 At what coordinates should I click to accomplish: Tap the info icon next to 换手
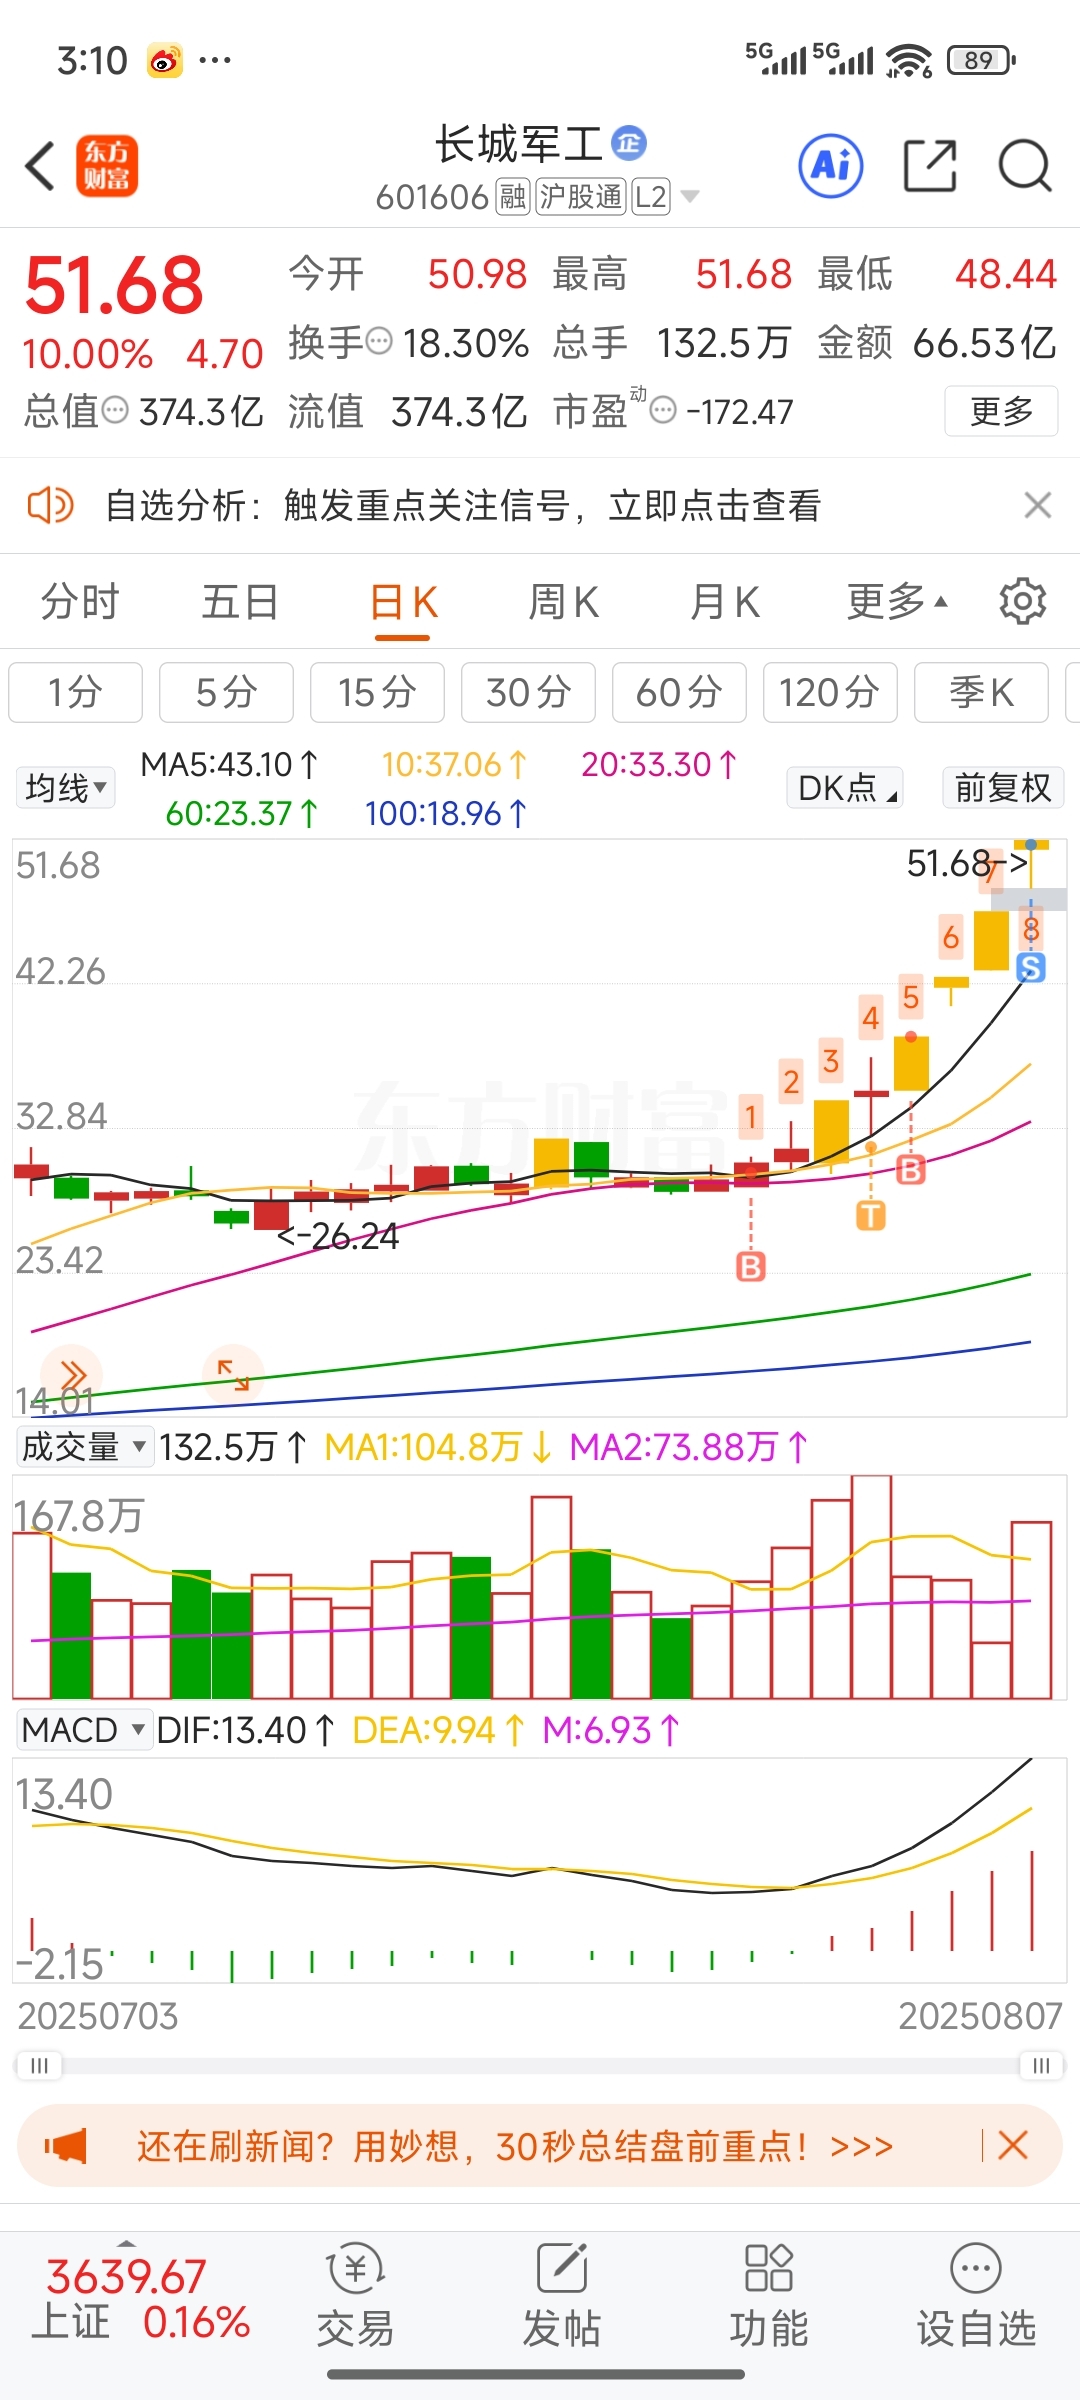[379, 342]
